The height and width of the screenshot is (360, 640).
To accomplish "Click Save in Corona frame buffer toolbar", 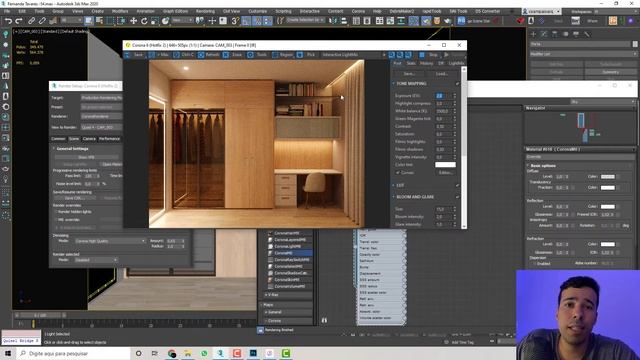I will tap(135, 55).
